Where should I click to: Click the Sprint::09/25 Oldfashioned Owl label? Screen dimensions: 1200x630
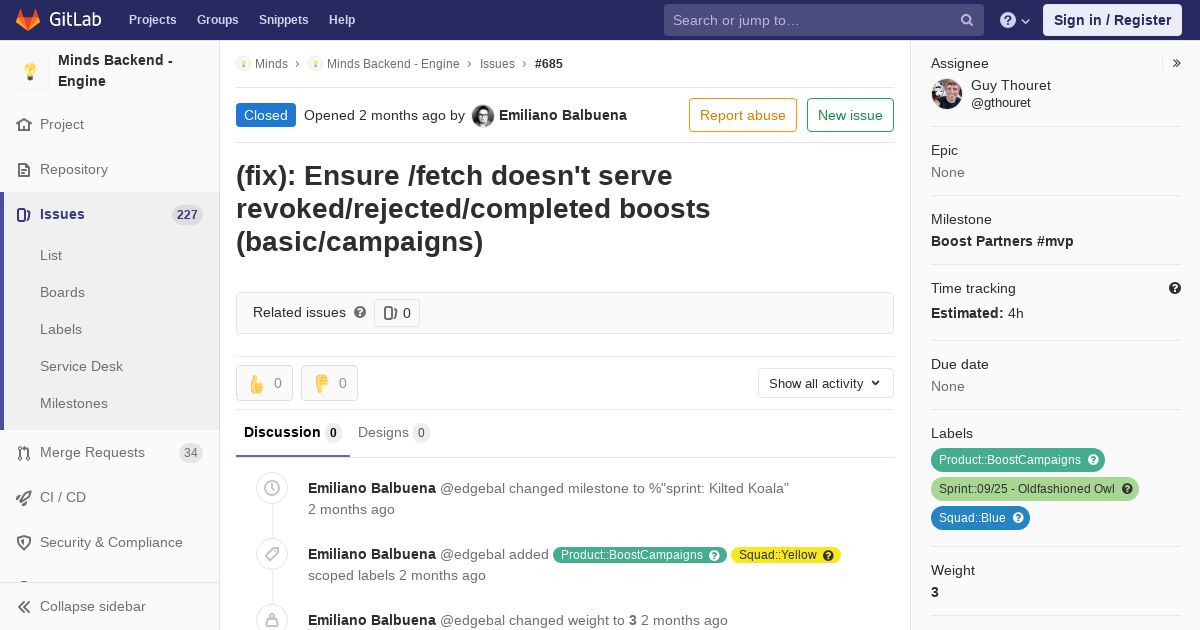tap(1035, 489)
